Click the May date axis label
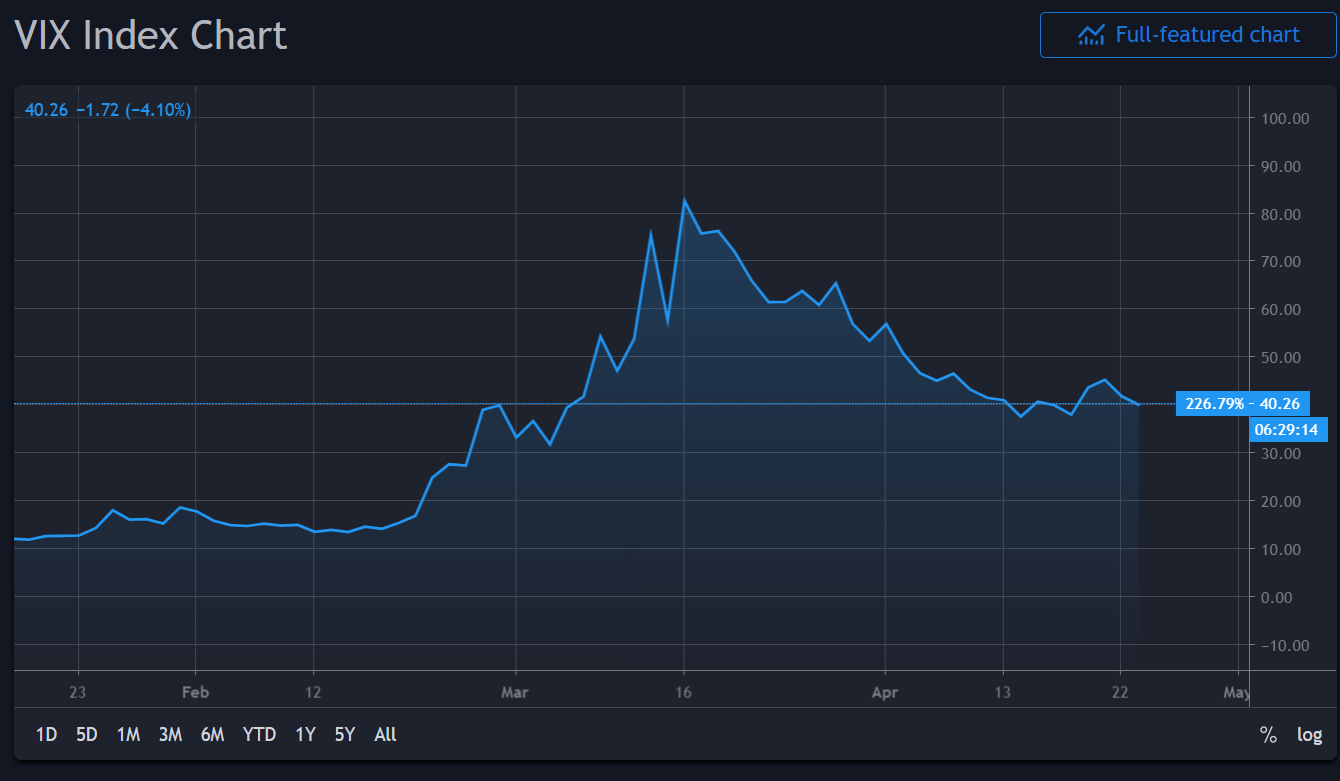 (x=1237, y=692)
